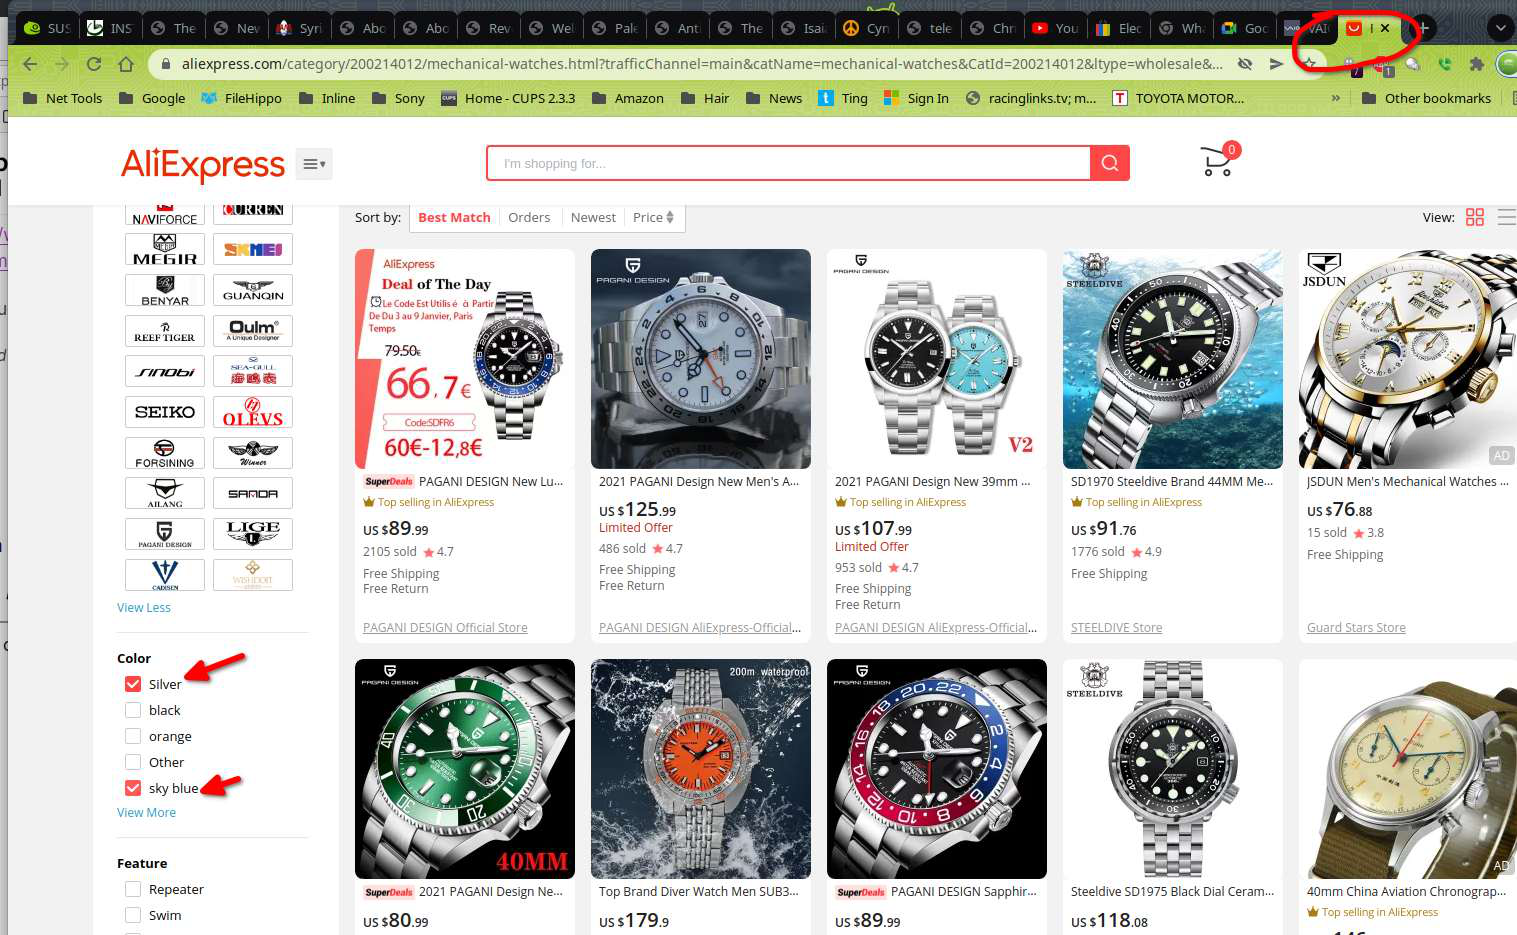The height and width of the screenshot is (935, 1517).
Task: Focus the "I'm shopping for" search box
Action: [x=789, y=163]
